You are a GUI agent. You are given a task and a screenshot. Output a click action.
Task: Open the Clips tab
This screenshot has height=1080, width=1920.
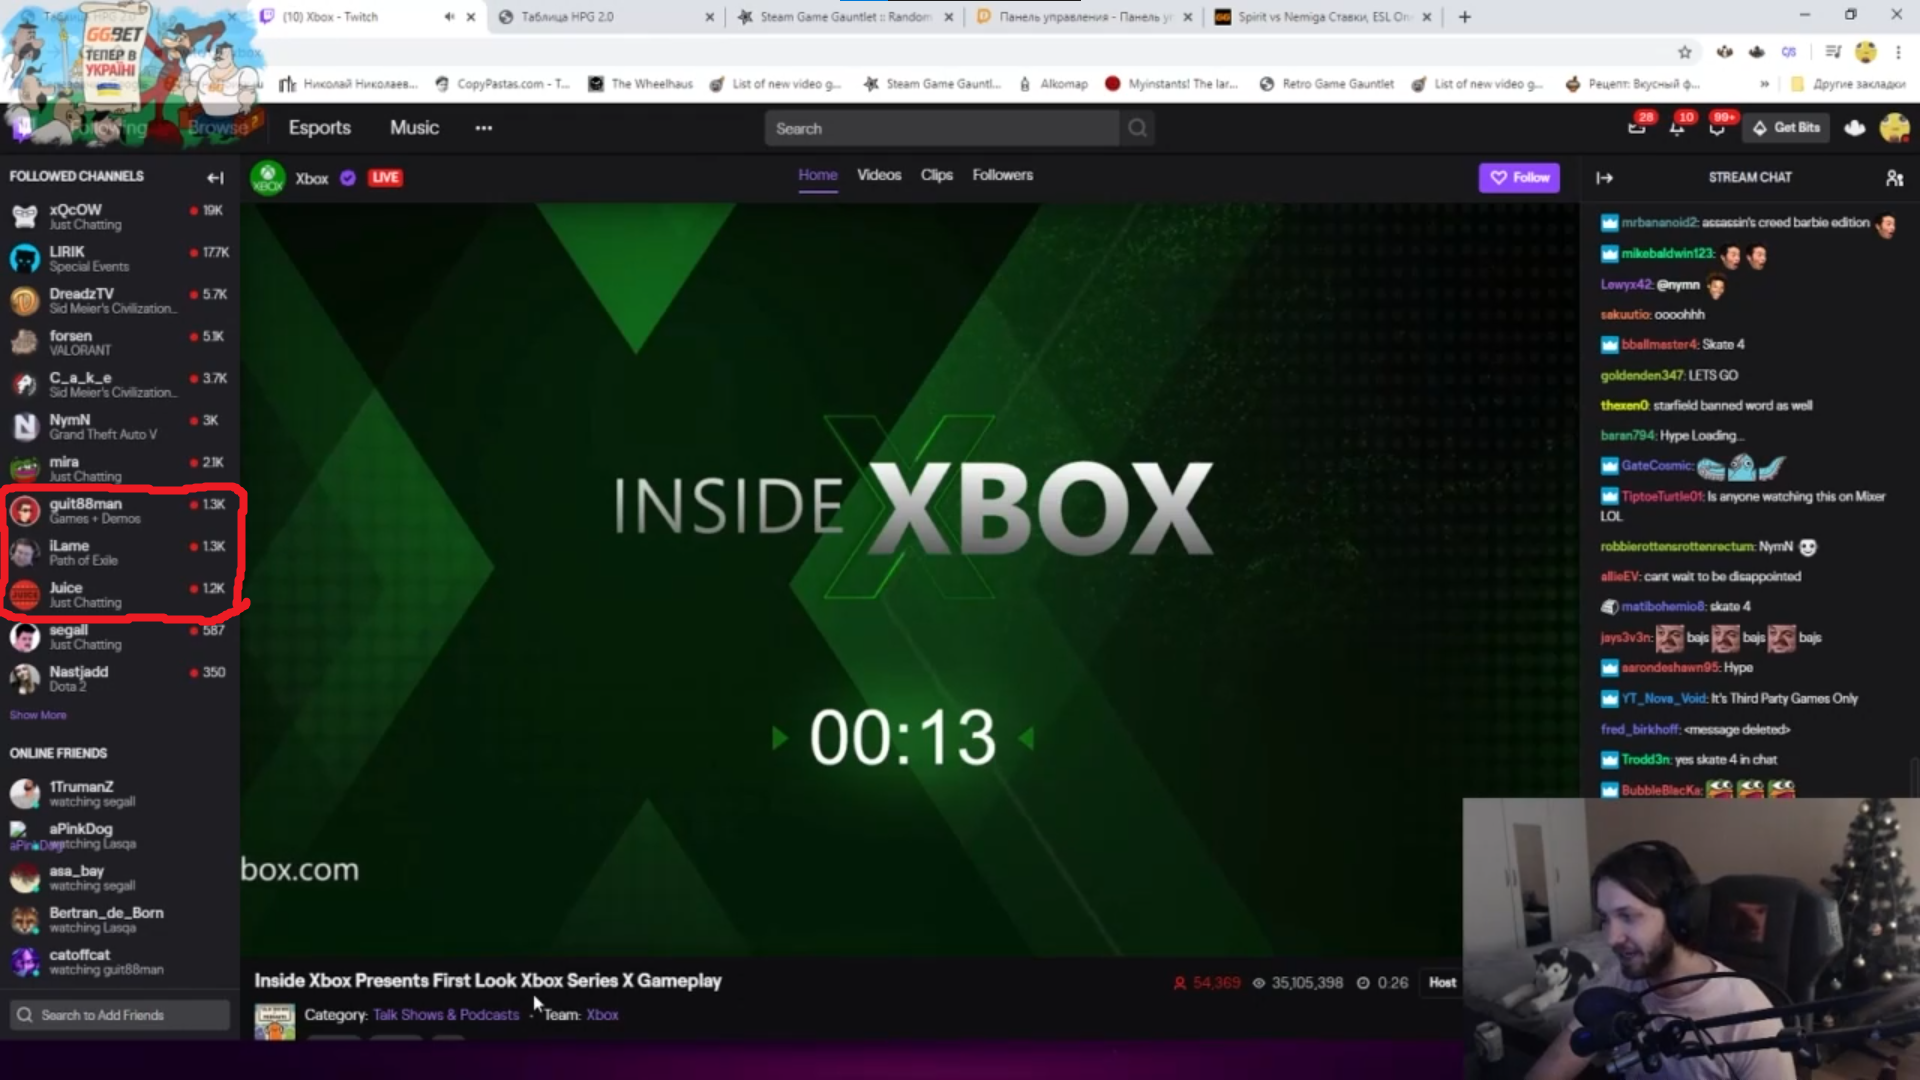point(936,175)
